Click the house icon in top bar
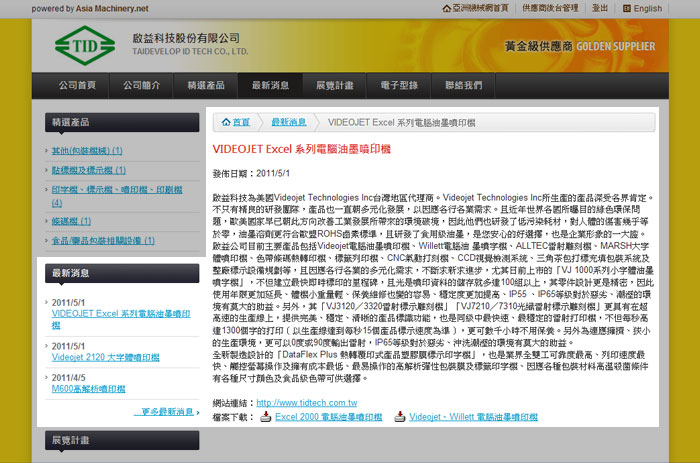 pyautogui.click(x=446, y=8)
